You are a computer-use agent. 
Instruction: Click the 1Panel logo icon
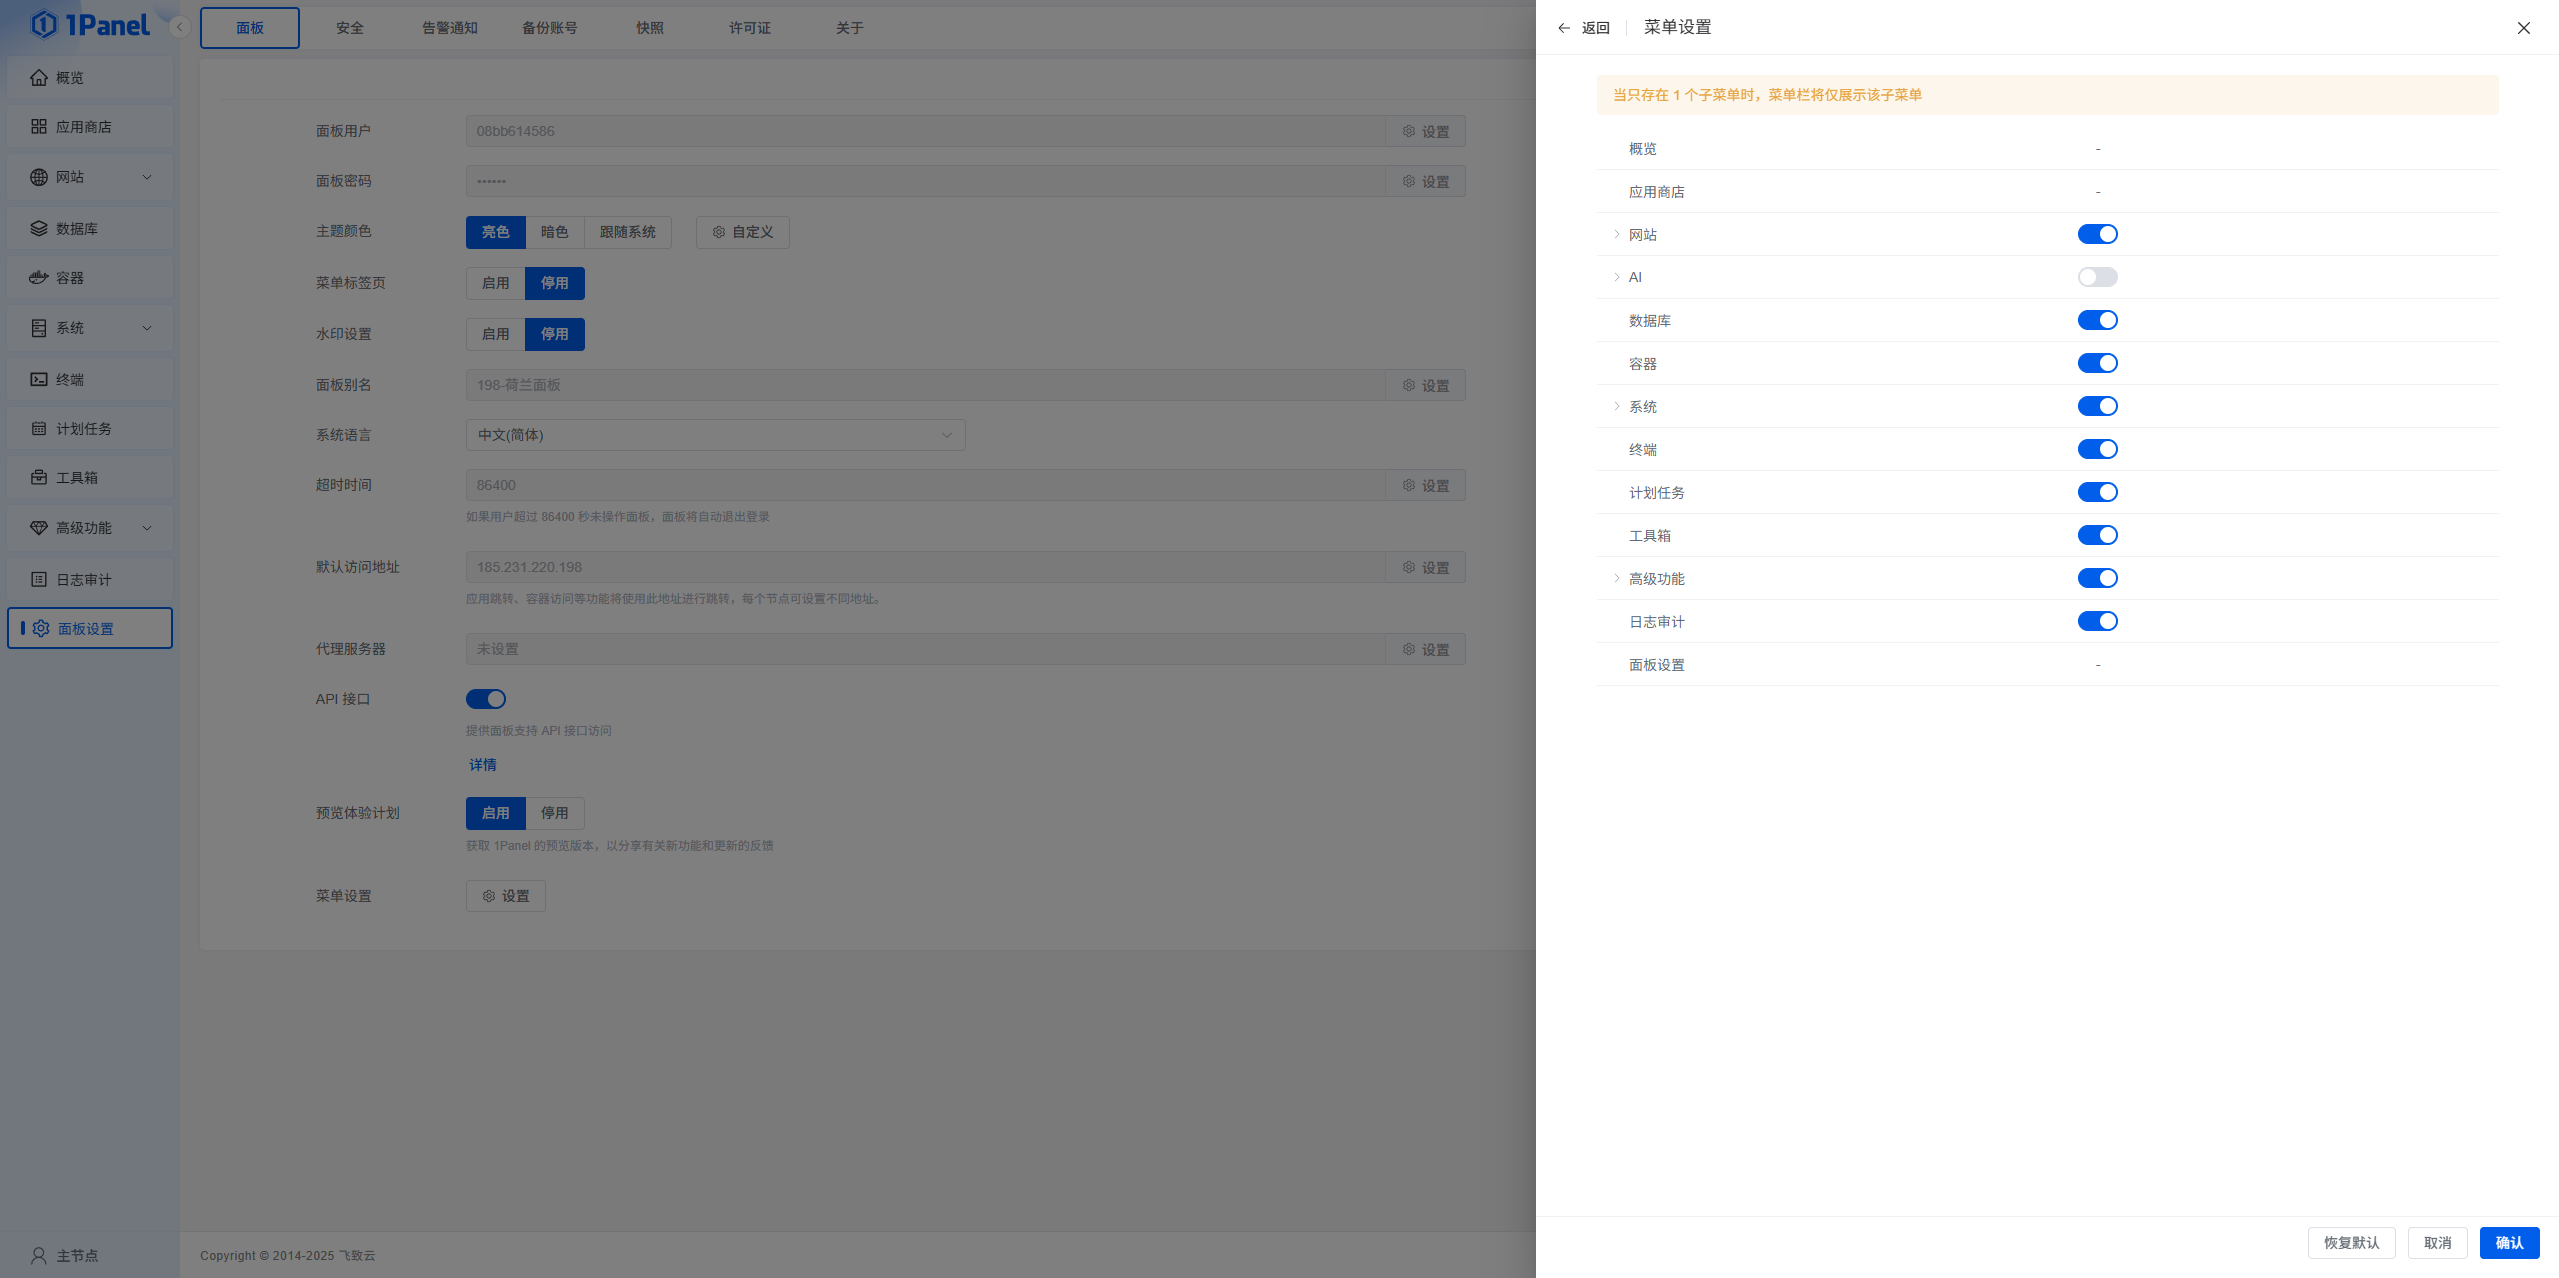click(44, 24)
